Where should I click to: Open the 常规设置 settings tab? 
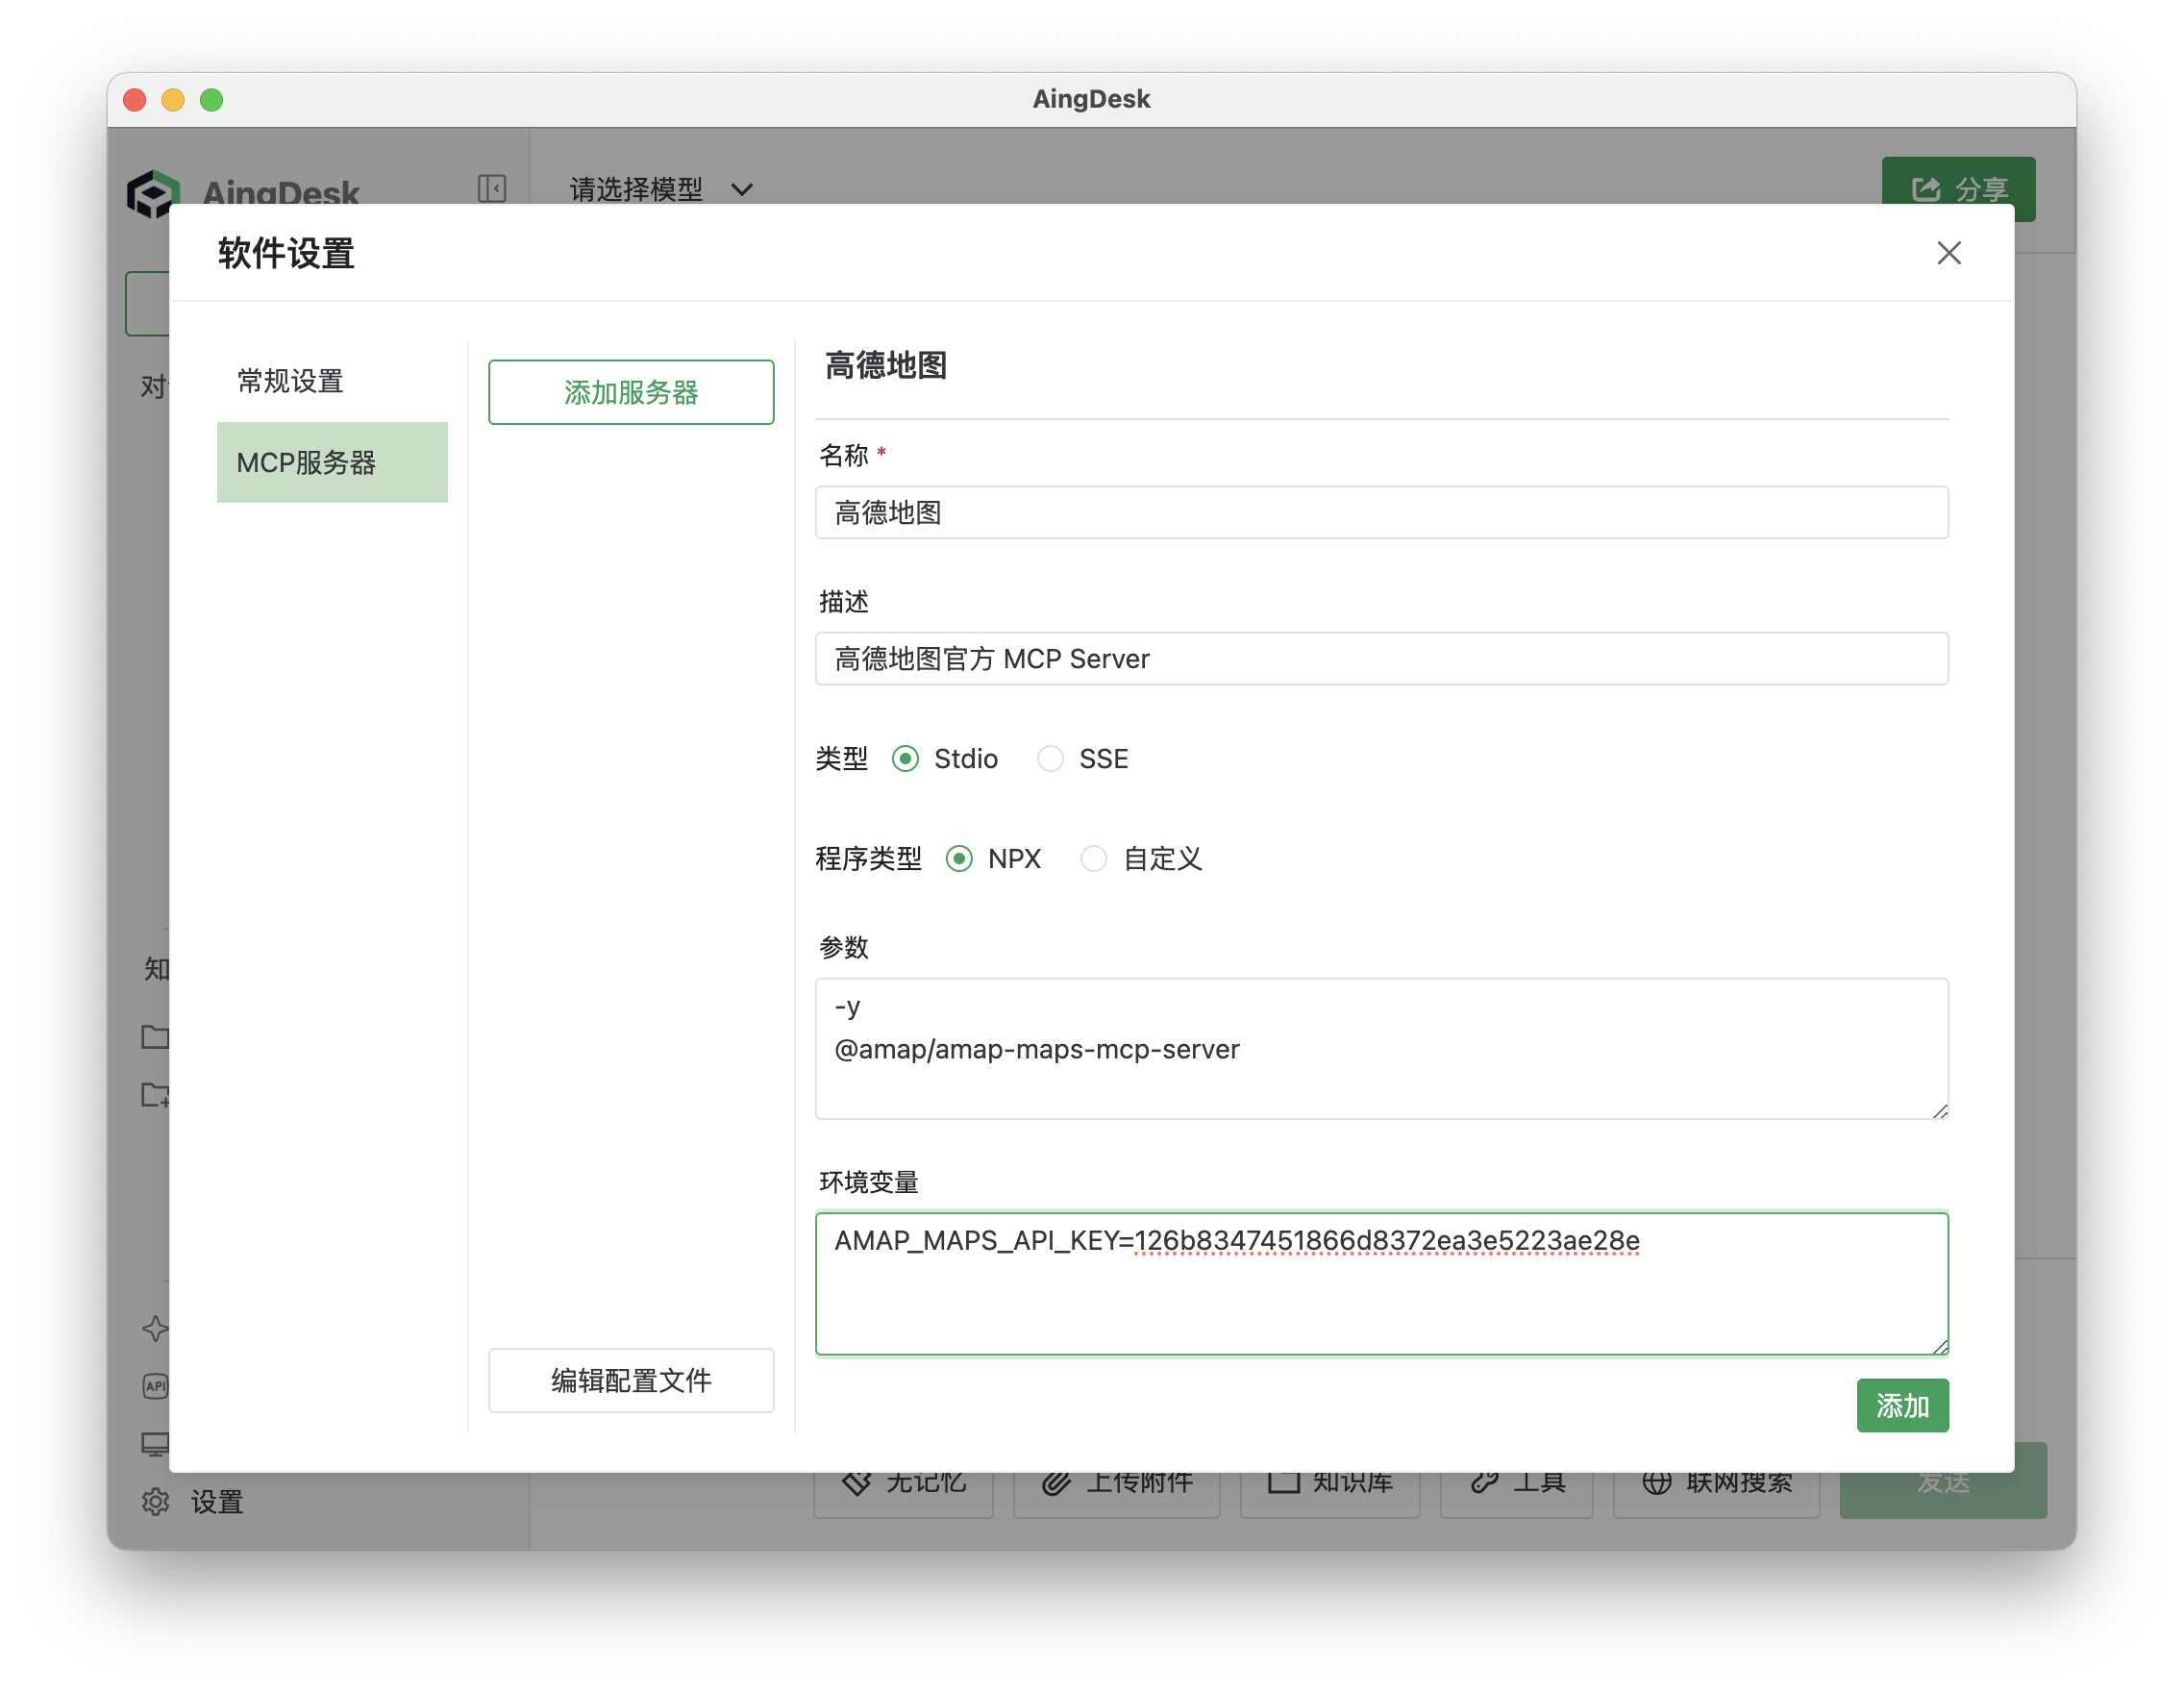point(290,381)
